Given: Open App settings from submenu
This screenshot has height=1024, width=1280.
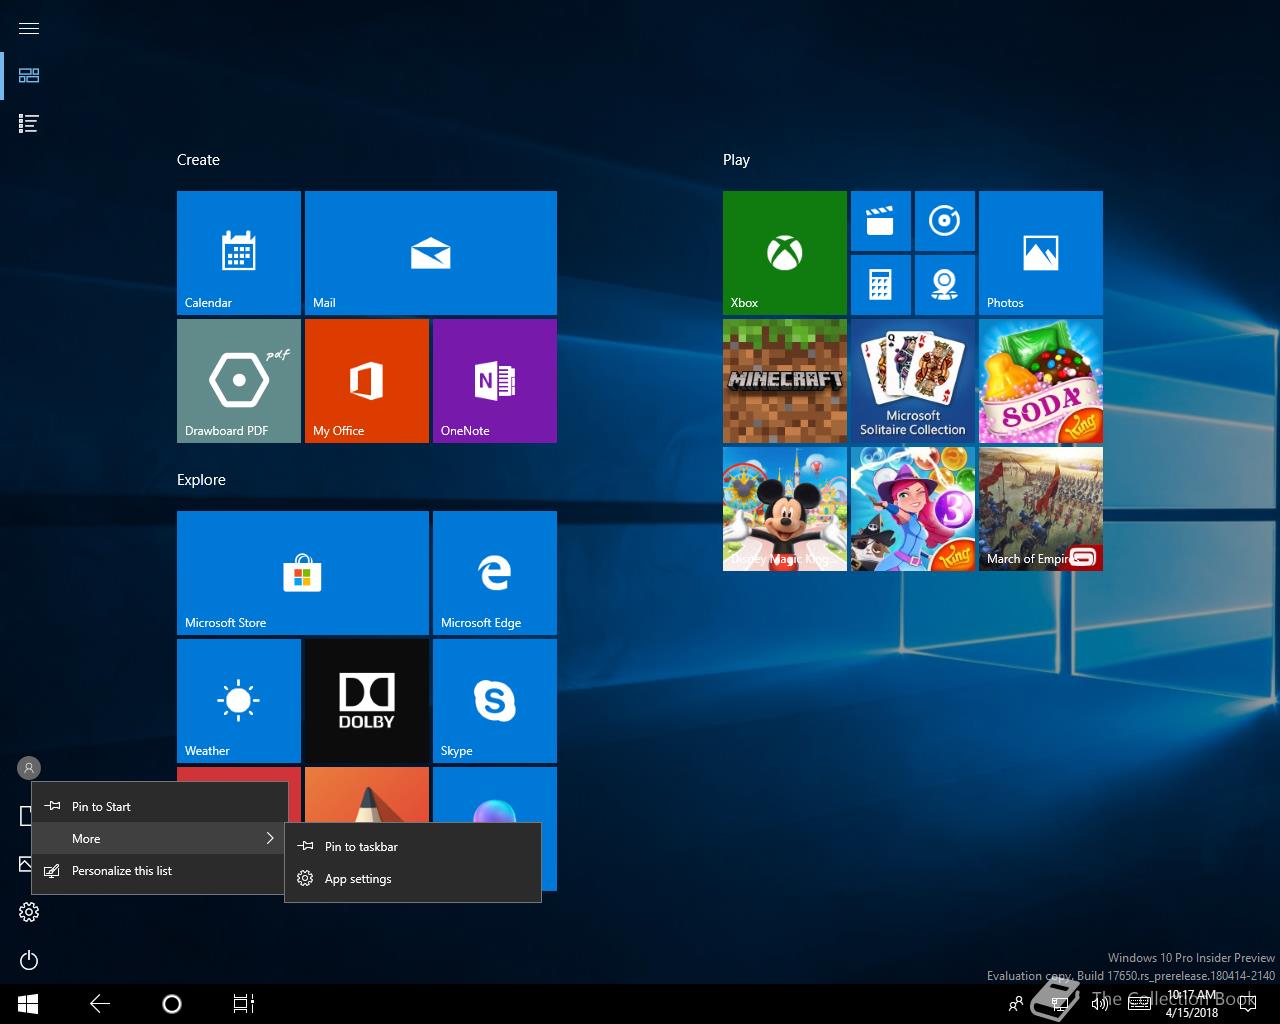Looking at the screenshot, I should click(x=413, y=878).
